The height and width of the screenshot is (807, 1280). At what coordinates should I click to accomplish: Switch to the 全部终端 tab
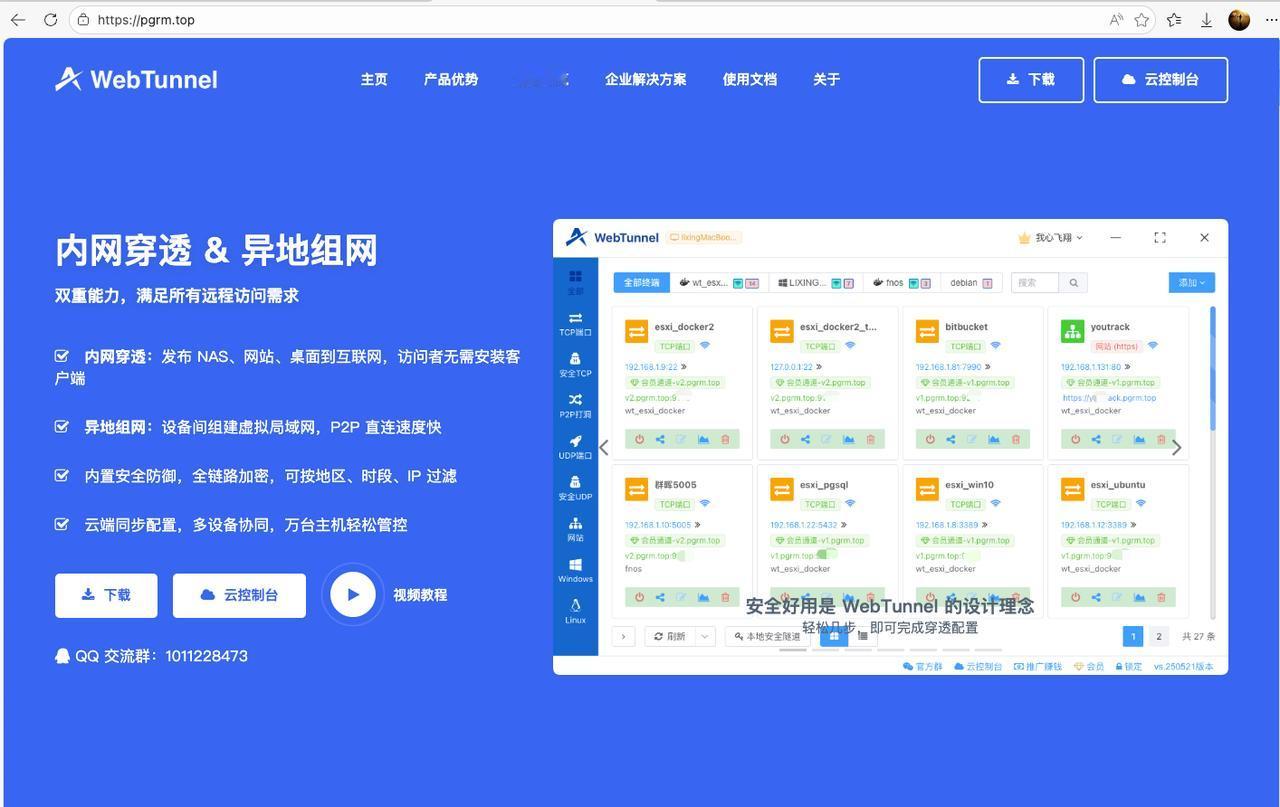642,283
